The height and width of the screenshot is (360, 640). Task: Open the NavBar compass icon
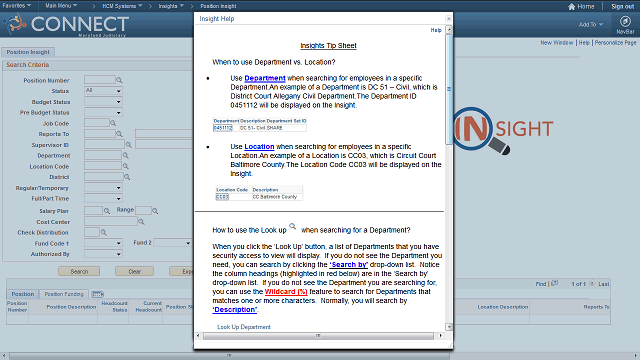click(x=625, y=21)
